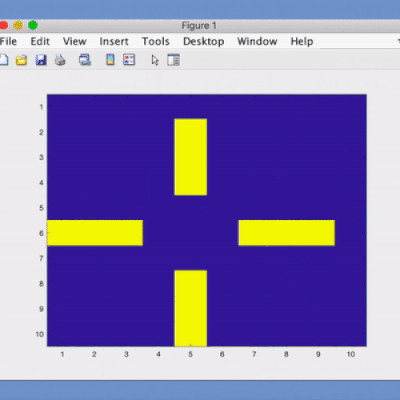This screenshot has width=400, height=400.
Task: Open the Desktop menu
Action: coord(204,41)
